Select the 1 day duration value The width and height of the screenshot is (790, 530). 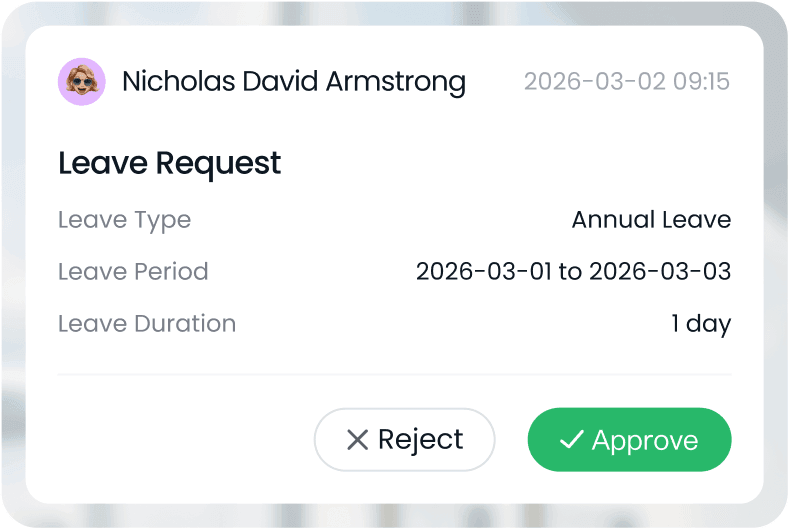click(x=701, y=324)
